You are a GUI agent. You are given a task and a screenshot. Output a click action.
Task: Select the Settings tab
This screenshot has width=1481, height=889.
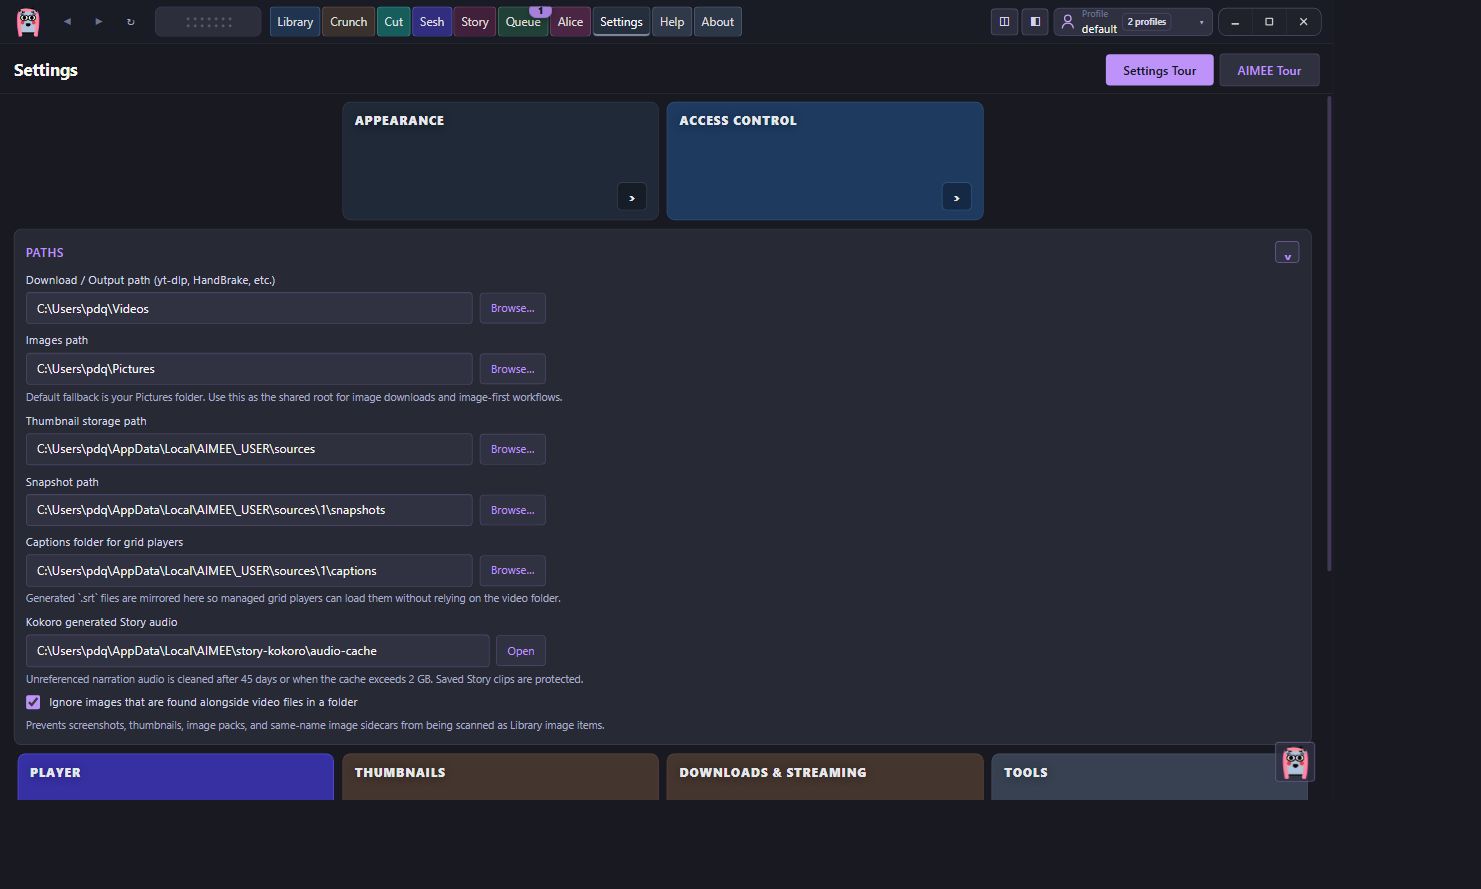click(621, 22)
